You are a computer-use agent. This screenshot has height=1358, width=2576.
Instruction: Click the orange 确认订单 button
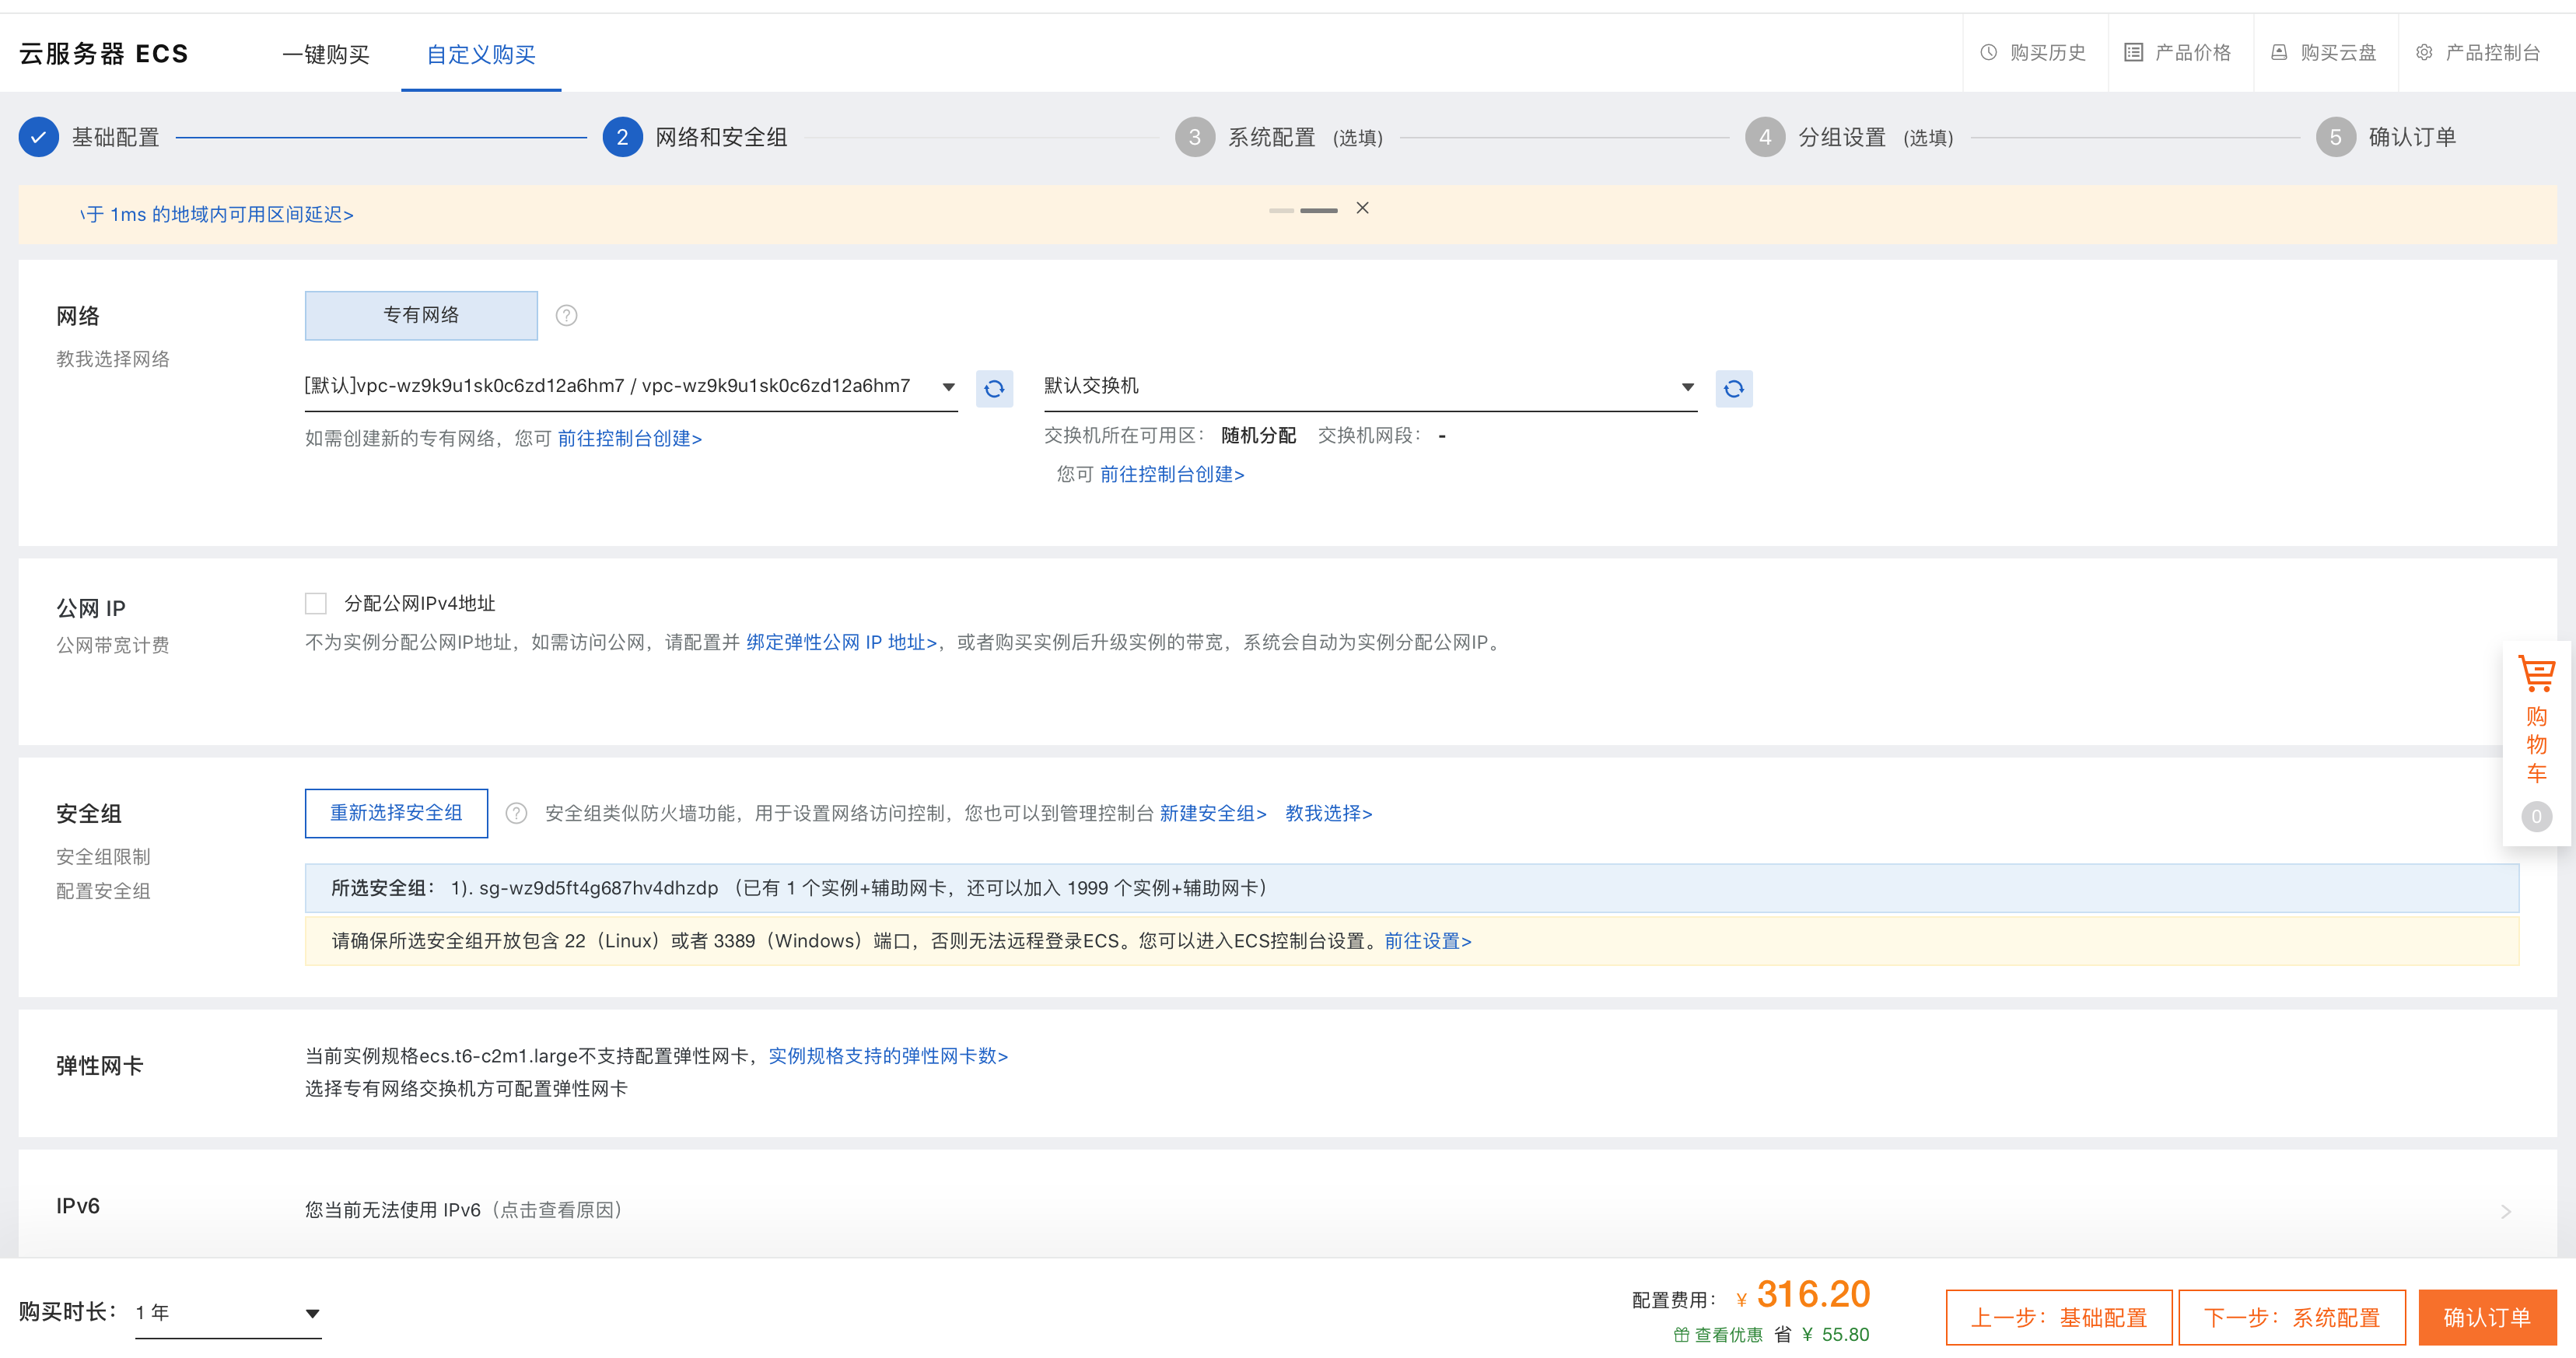pyautogui.click(x=2487, y=1317)
